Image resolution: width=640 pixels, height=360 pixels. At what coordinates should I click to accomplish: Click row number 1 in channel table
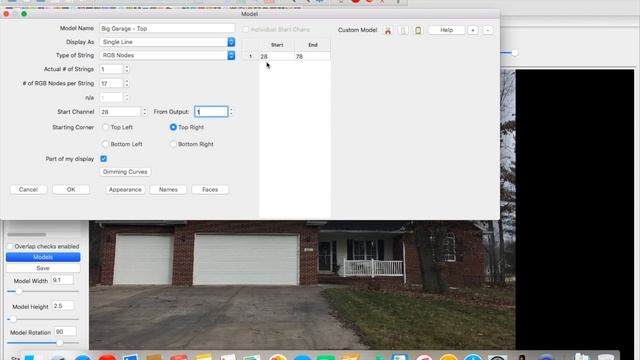pyautogui.click(x=251, y=56)
